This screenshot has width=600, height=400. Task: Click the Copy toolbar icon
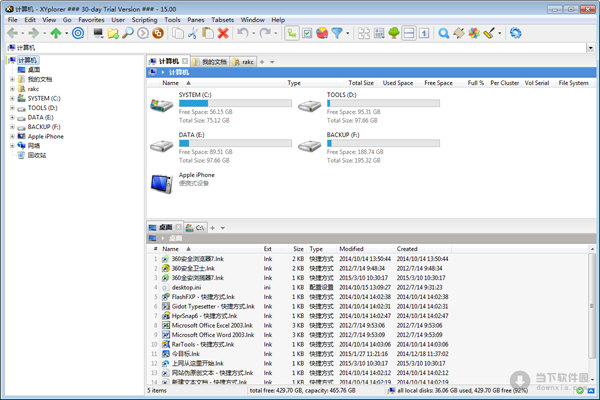(x=178, y=33)
